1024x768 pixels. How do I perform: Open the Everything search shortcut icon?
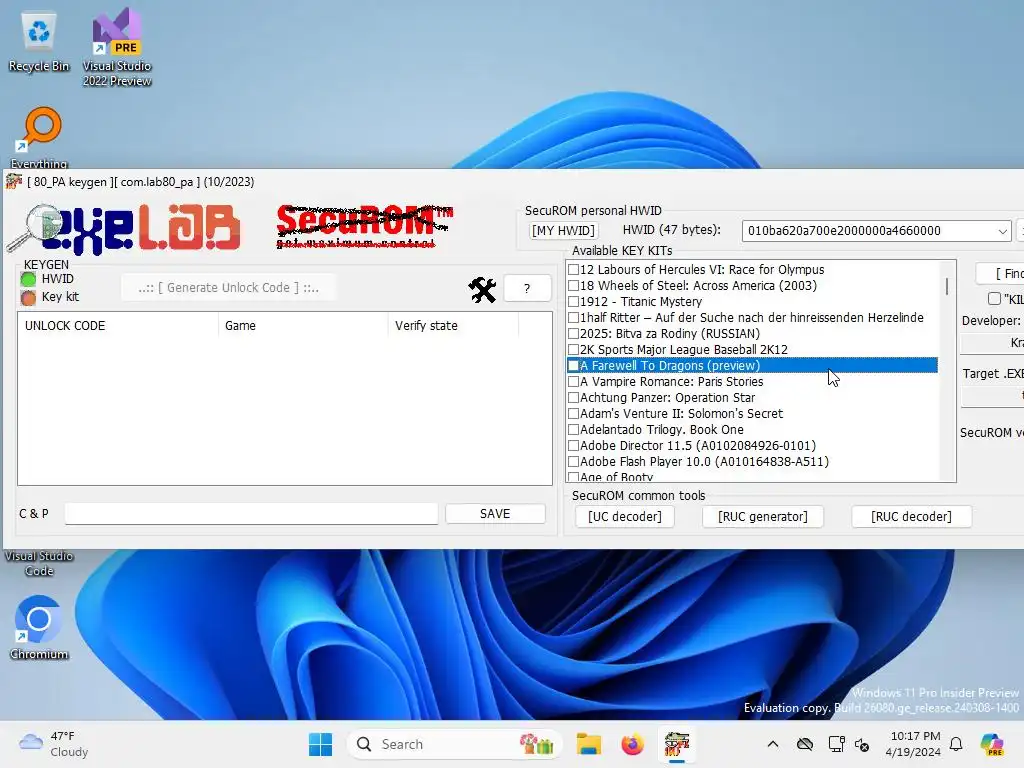pos(39,137)
